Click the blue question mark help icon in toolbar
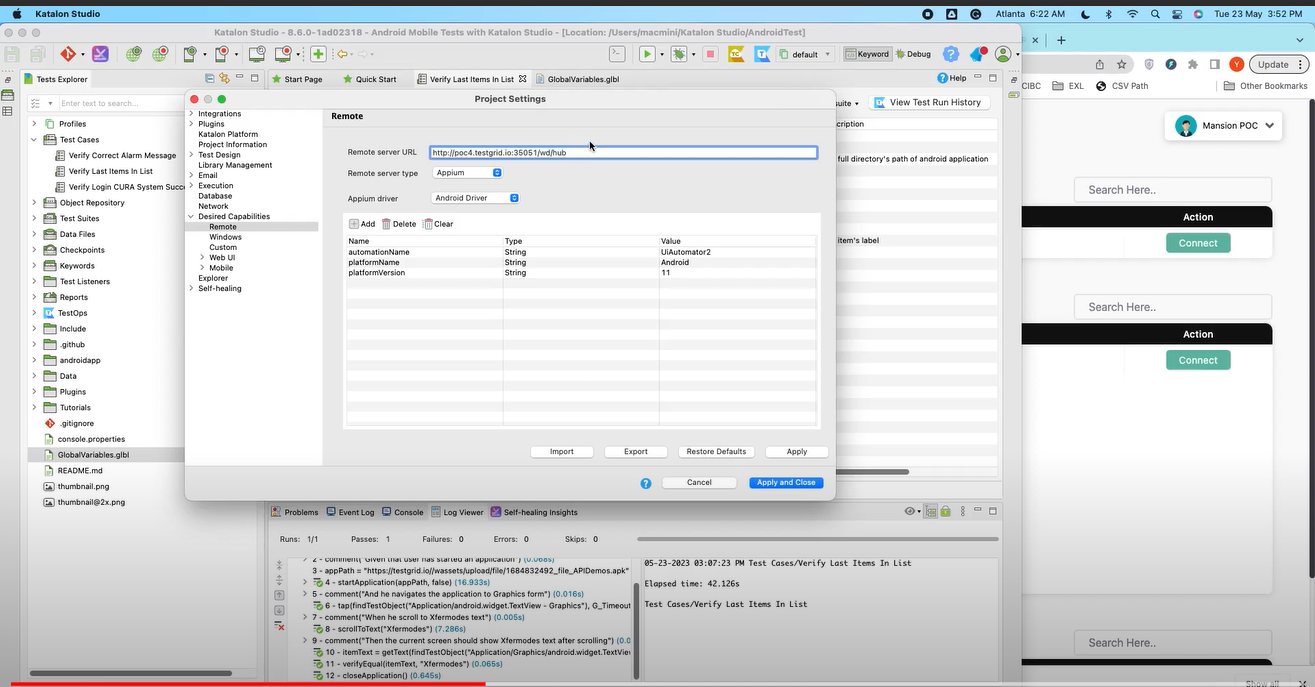 coord(951,54)
